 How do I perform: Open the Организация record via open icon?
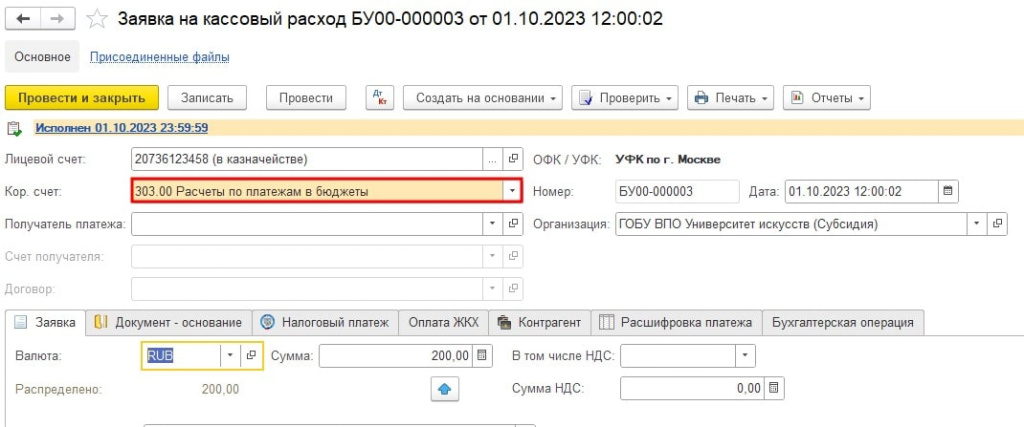(997, 224)
